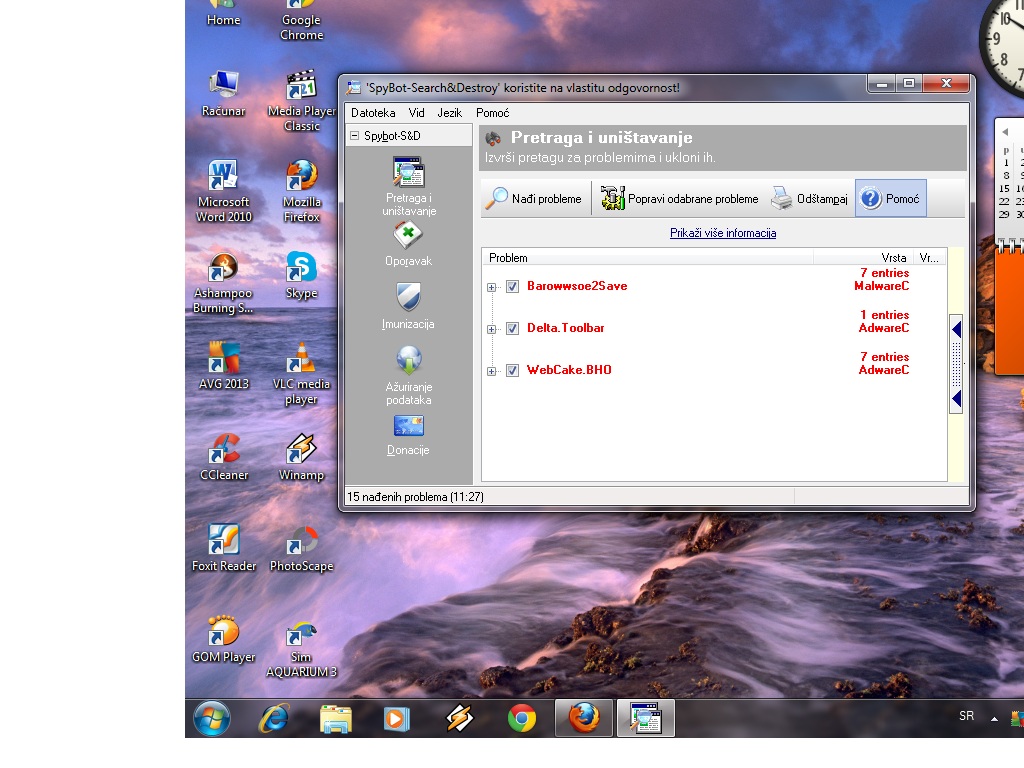Viewport: 1024px width, 768px height.
Task: Open the Pomoć menu in menu bar
Action: coord(492,113)
